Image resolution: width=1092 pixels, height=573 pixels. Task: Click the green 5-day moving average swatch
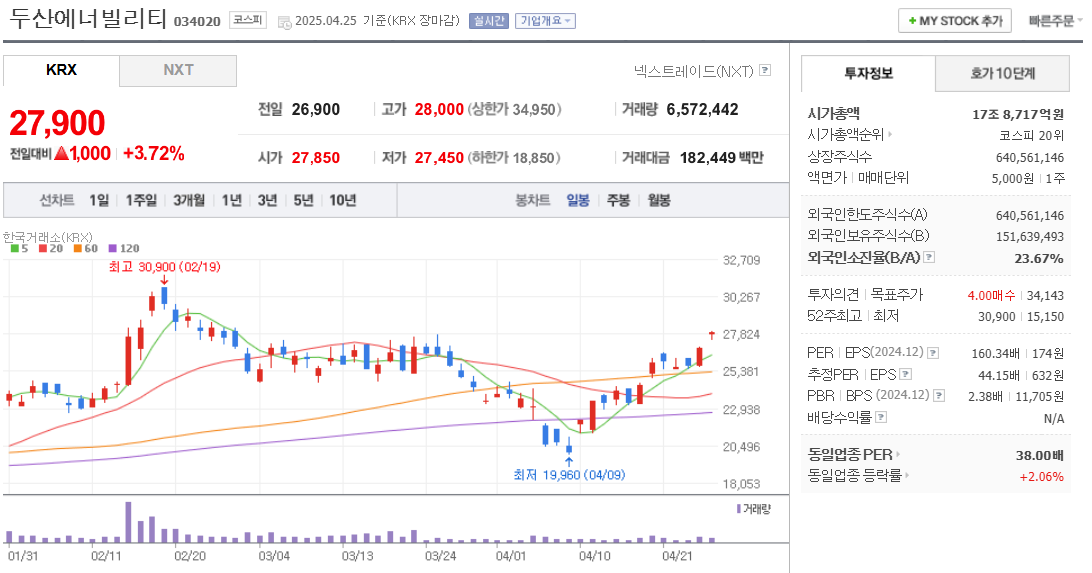(x=15, y=249)
